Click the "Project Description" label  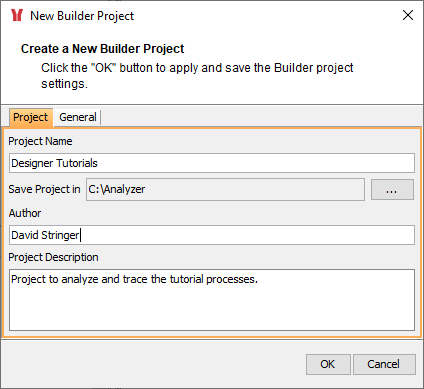[x=53, y=257]
